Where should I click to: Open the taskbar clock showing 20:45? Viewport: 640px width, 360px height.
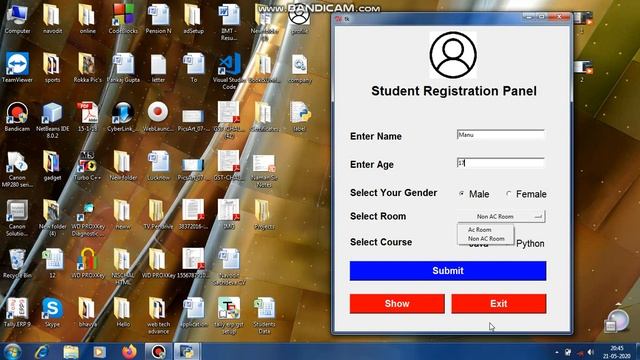pyautogui.click(x=617, y=352)
